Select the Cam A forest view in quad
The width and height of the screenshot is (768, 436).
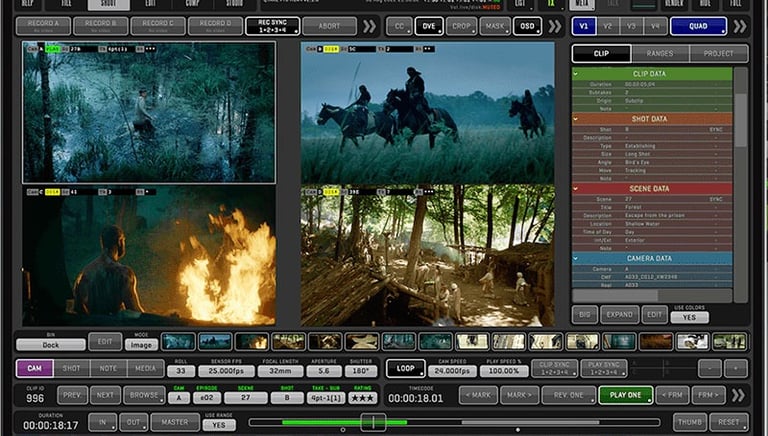coord(149,112)
